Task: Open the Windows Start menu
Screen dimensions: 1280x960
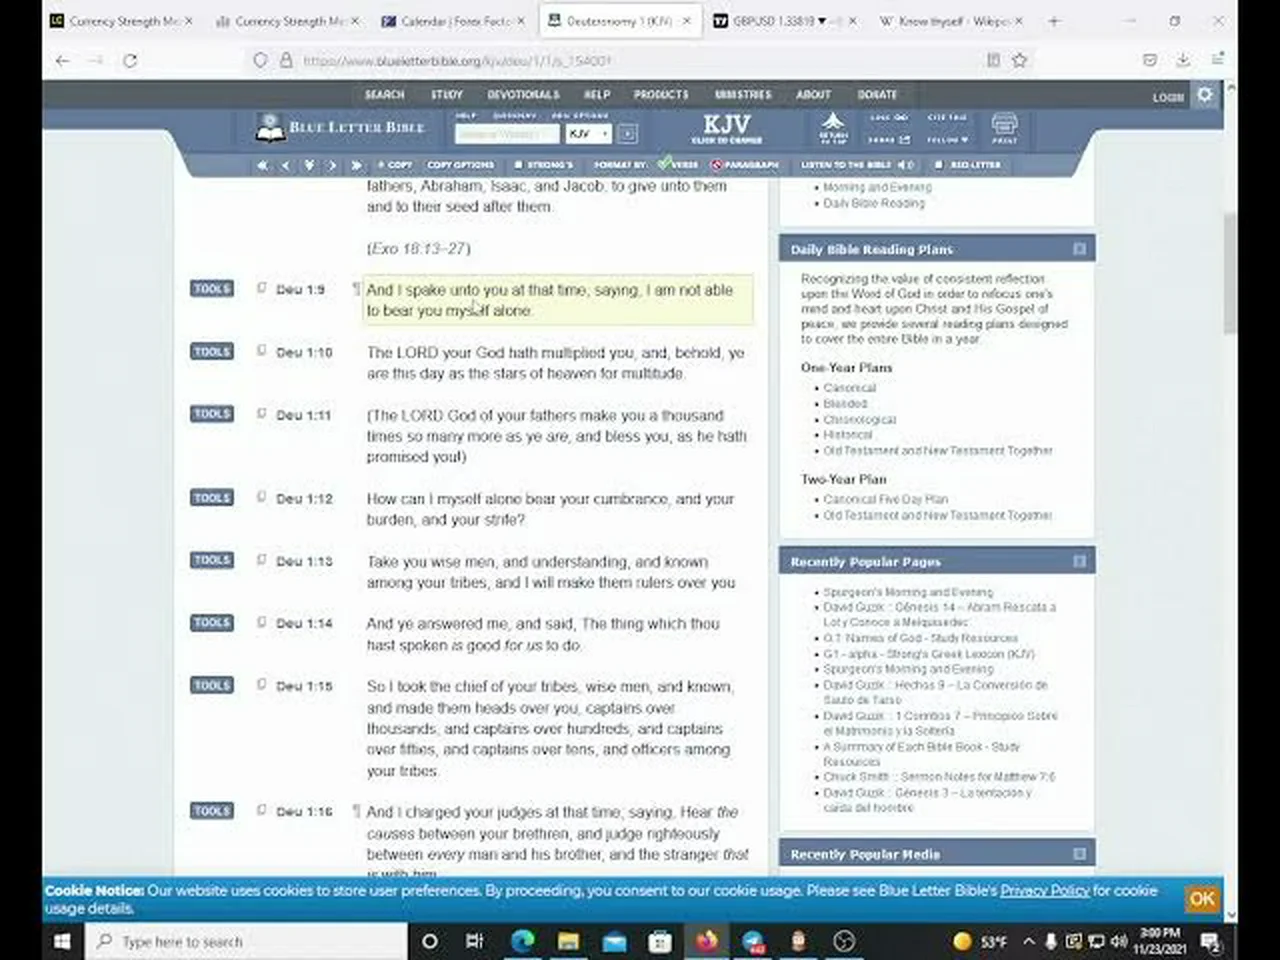Action: click(x=62, y=942)
